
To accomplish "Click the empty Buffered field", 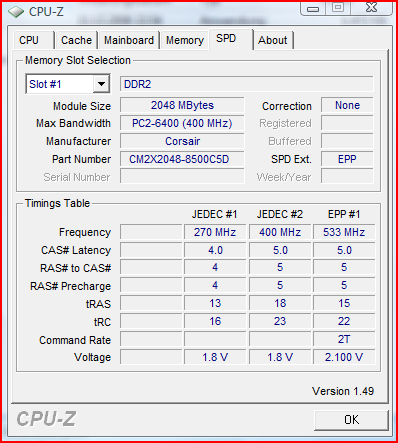I will click(x=347, y=141).
